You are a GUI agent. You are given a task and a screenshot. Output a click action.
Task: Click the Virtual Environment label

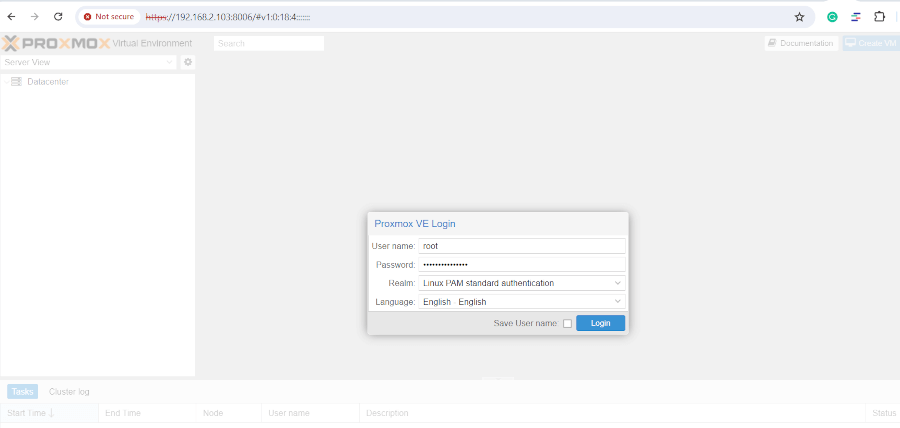(x=152, y=43)
